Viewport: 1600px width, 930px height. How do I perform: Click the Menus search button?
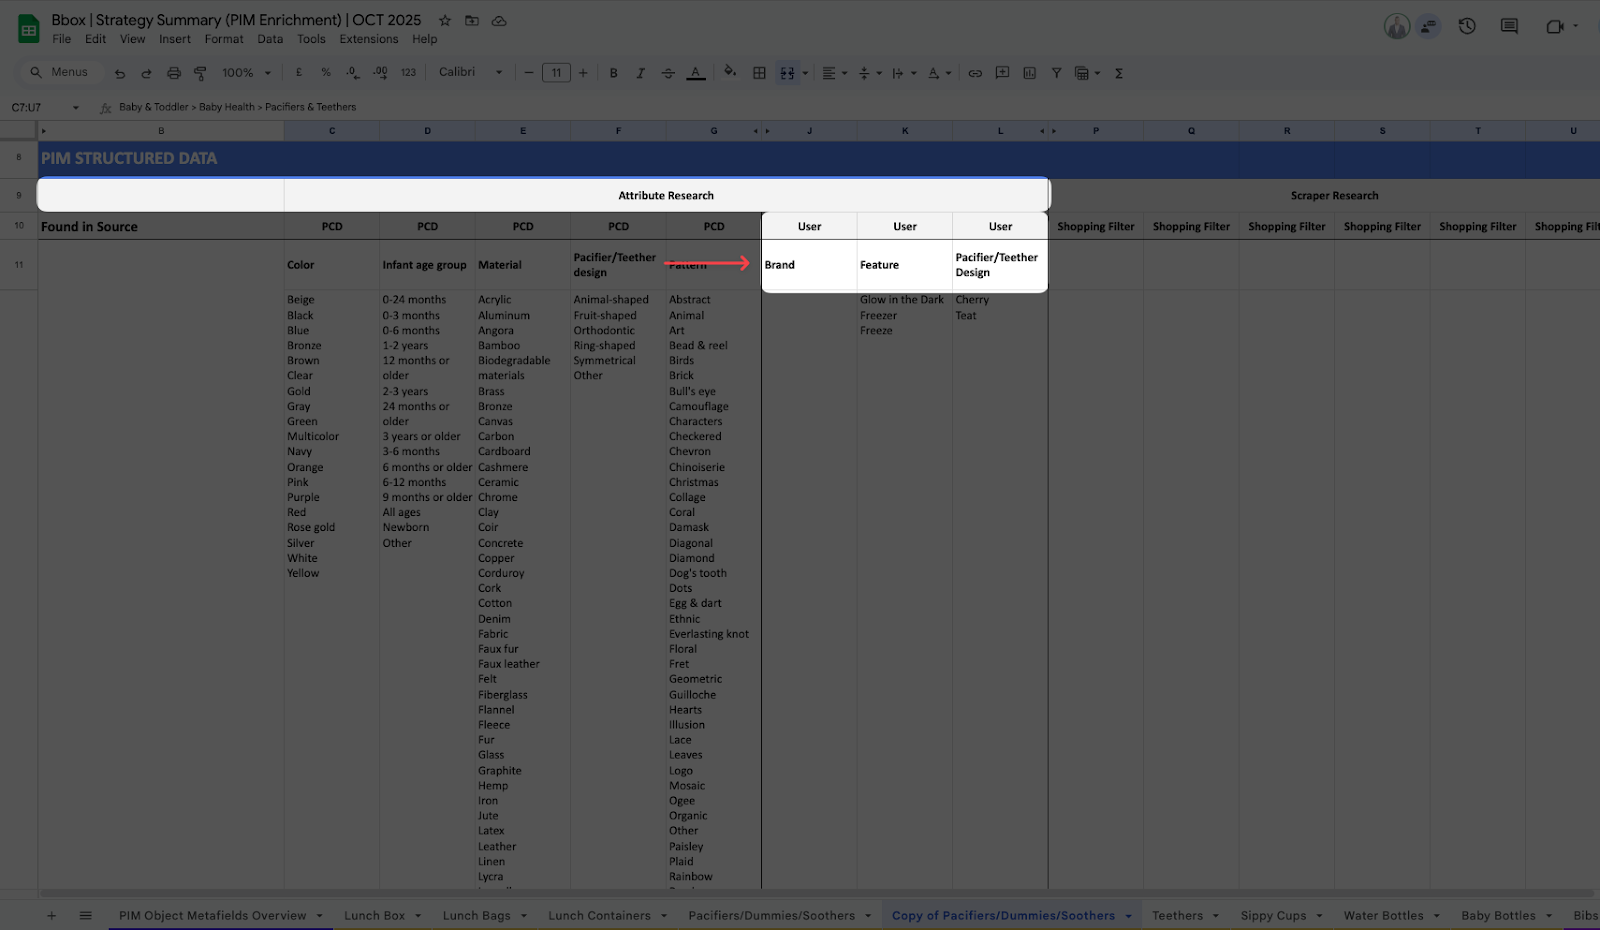[60, 73]
